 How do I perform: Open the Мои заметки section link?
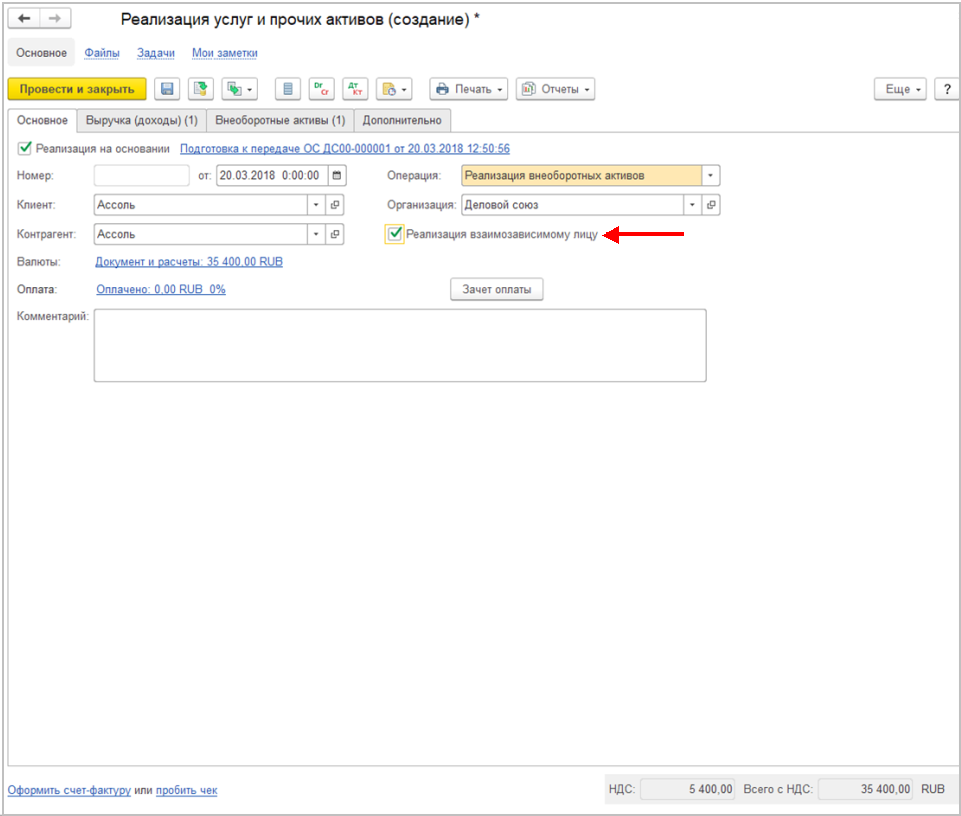[x=224, y=53]
